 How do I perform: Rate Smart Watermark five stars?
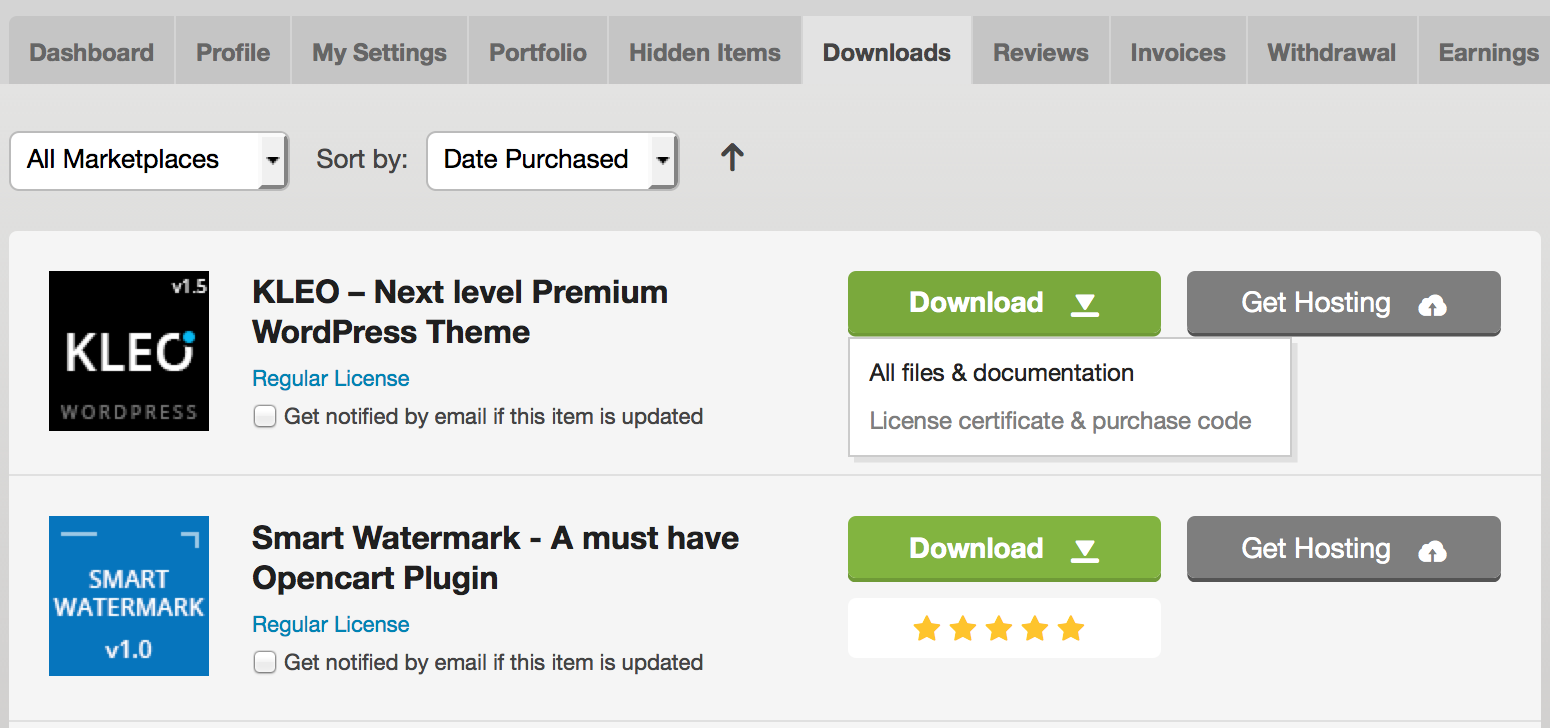pyautogui.click(x=1071, y=629)
